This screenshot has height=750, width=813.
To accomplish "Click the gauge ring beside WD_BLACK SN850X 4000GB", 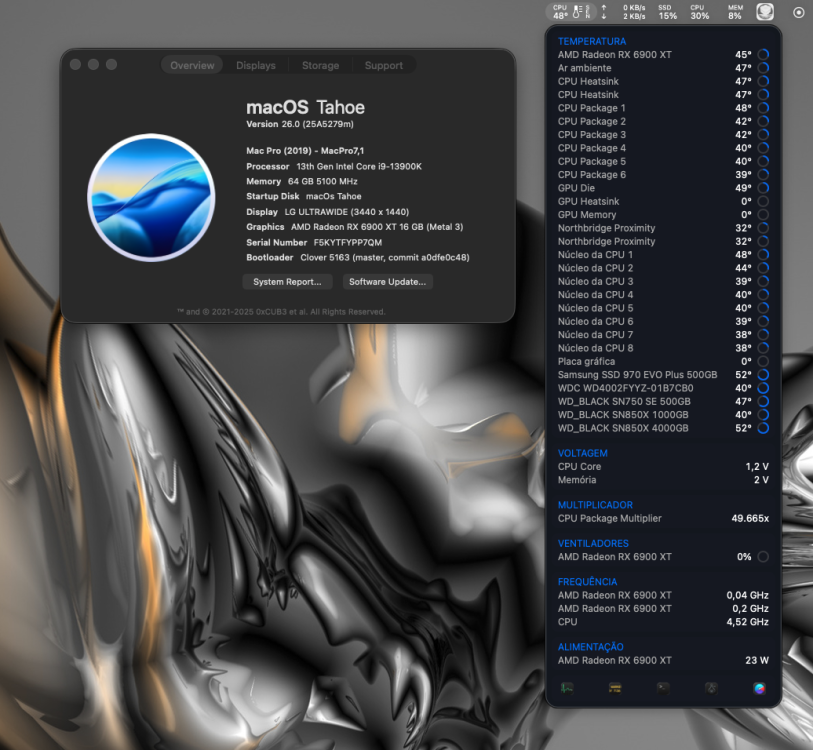I will click(763, 428).
